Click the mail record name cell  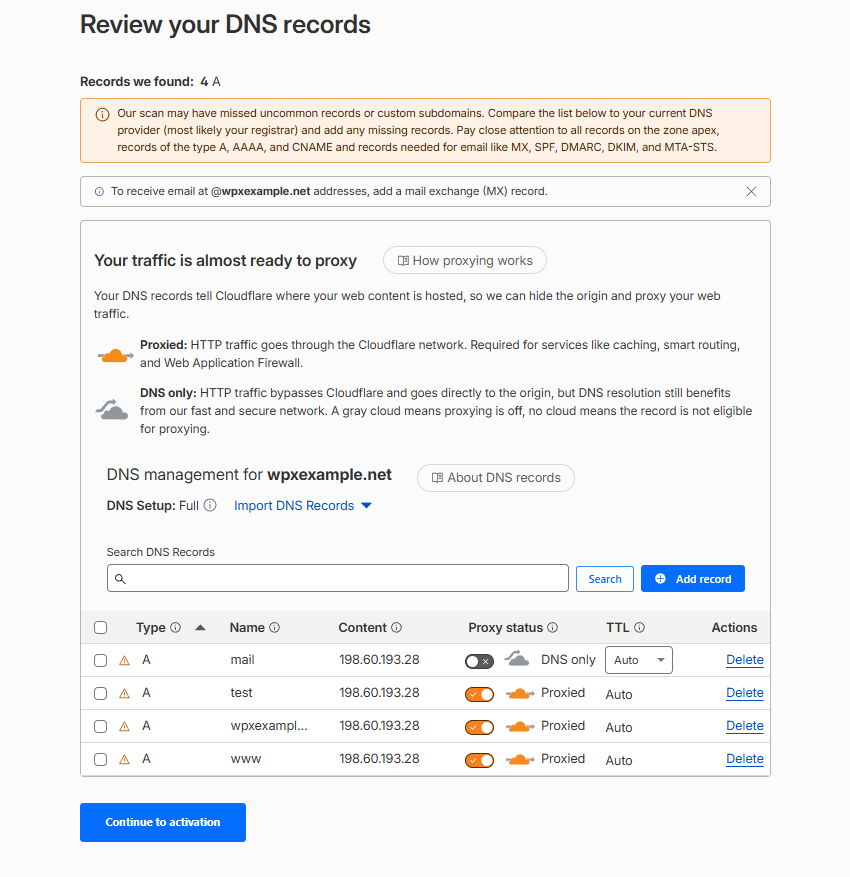(x=242, y=660)
